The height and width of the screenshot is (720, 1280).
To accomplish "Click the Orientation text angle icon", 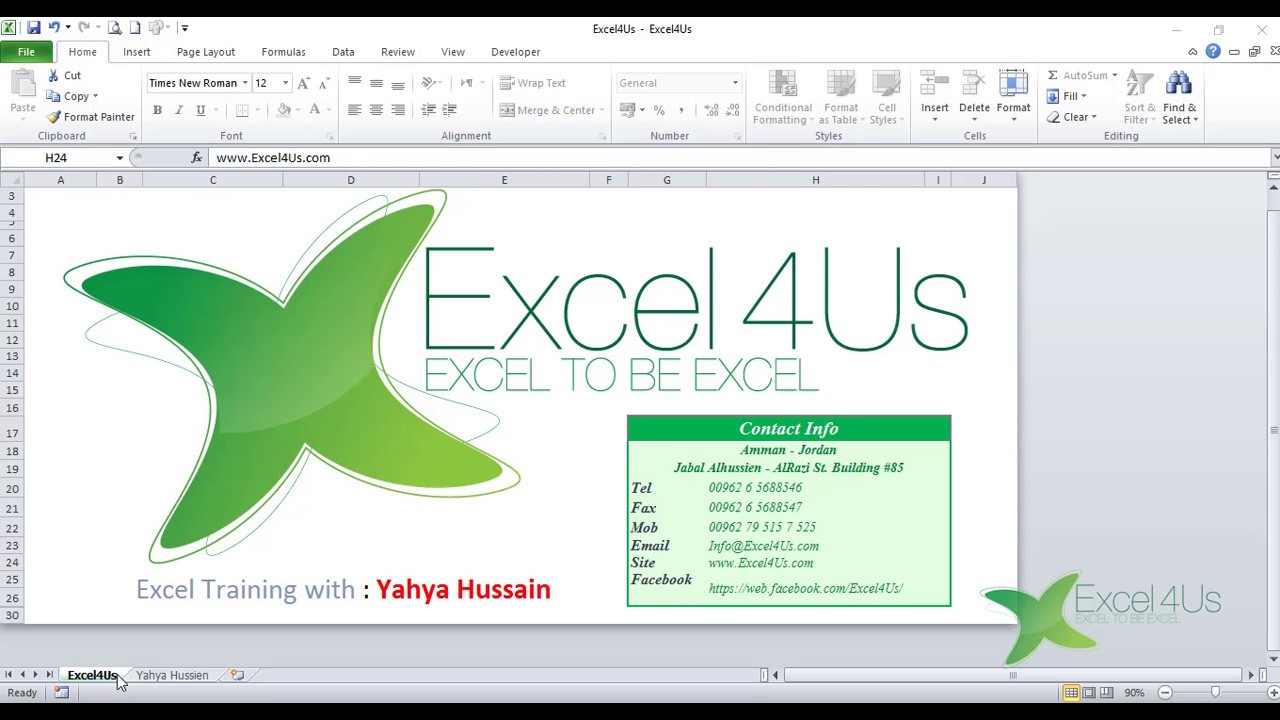I will pyautogui.click(x=428, y=83).
